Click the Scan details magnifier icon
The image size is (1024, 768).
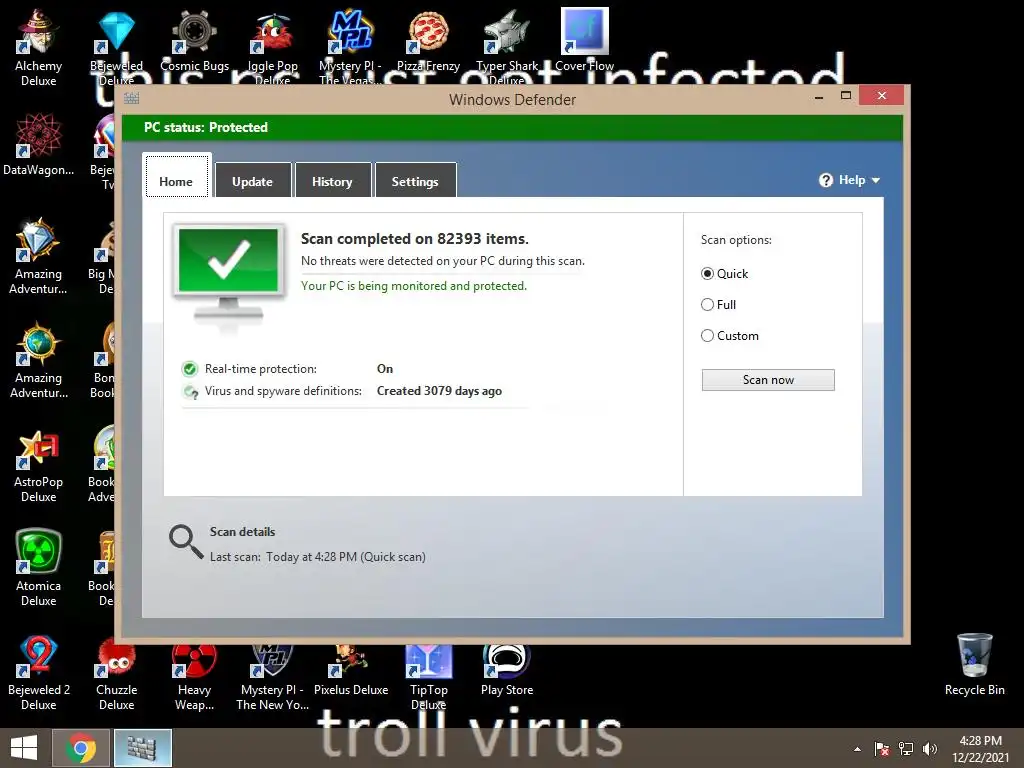185,542
